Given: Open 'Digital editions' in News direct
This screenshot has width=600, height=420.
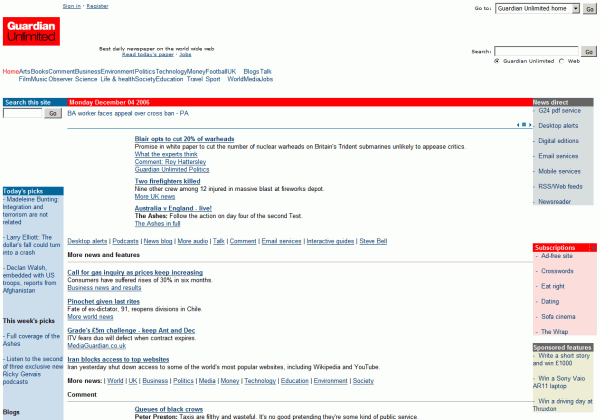Looking at the screenshot, I should point(558,141).
